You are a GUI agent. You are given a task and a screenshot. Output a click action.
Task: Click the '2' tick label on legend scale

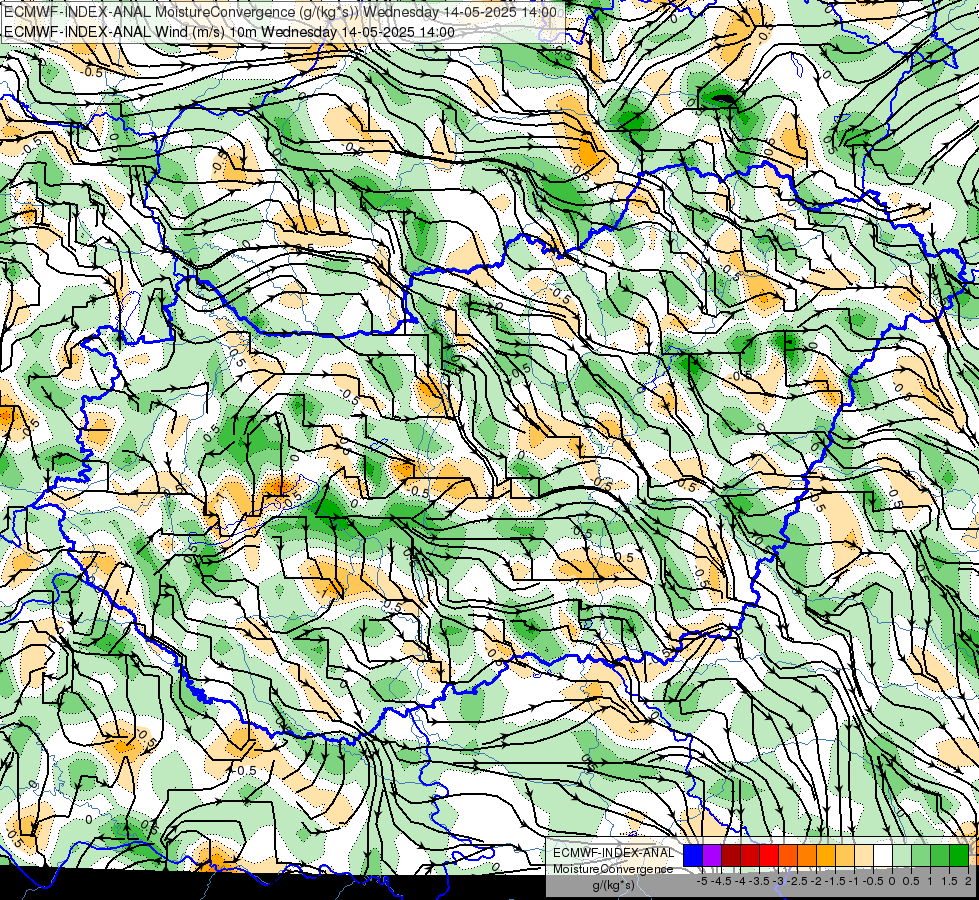pyautogui.click(x=968, y=881)
